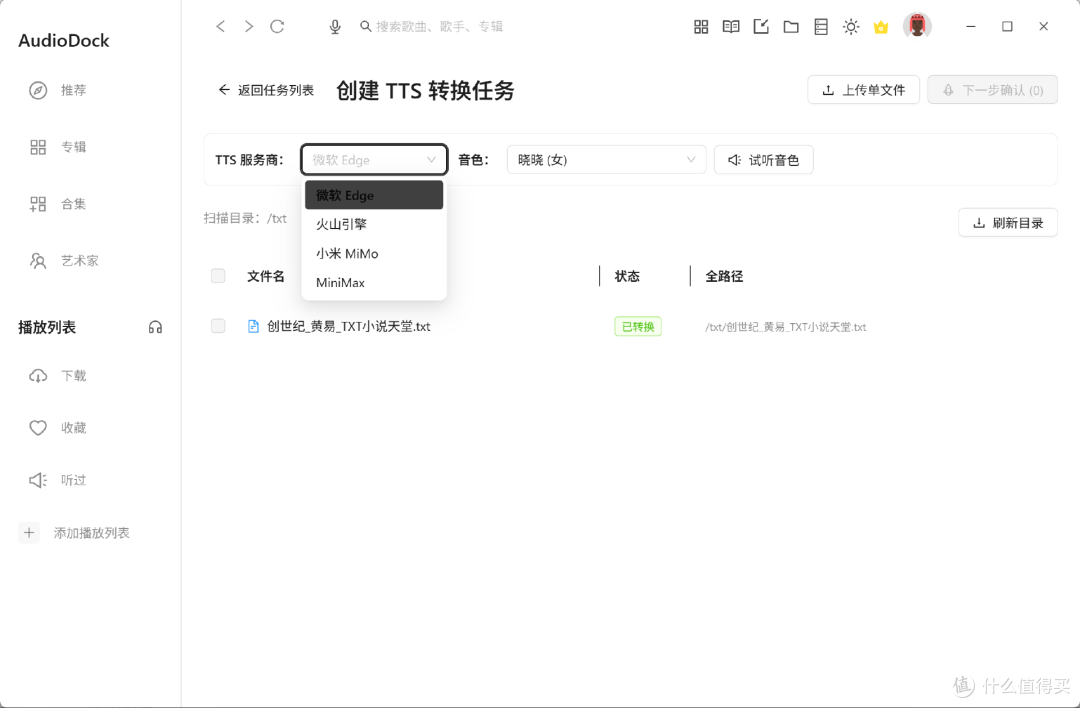The image size is (1080, 708).
Task: Click file name 创世纪_黄易_TXT小说天堂.txt
Action: click(x=349, y=326)
